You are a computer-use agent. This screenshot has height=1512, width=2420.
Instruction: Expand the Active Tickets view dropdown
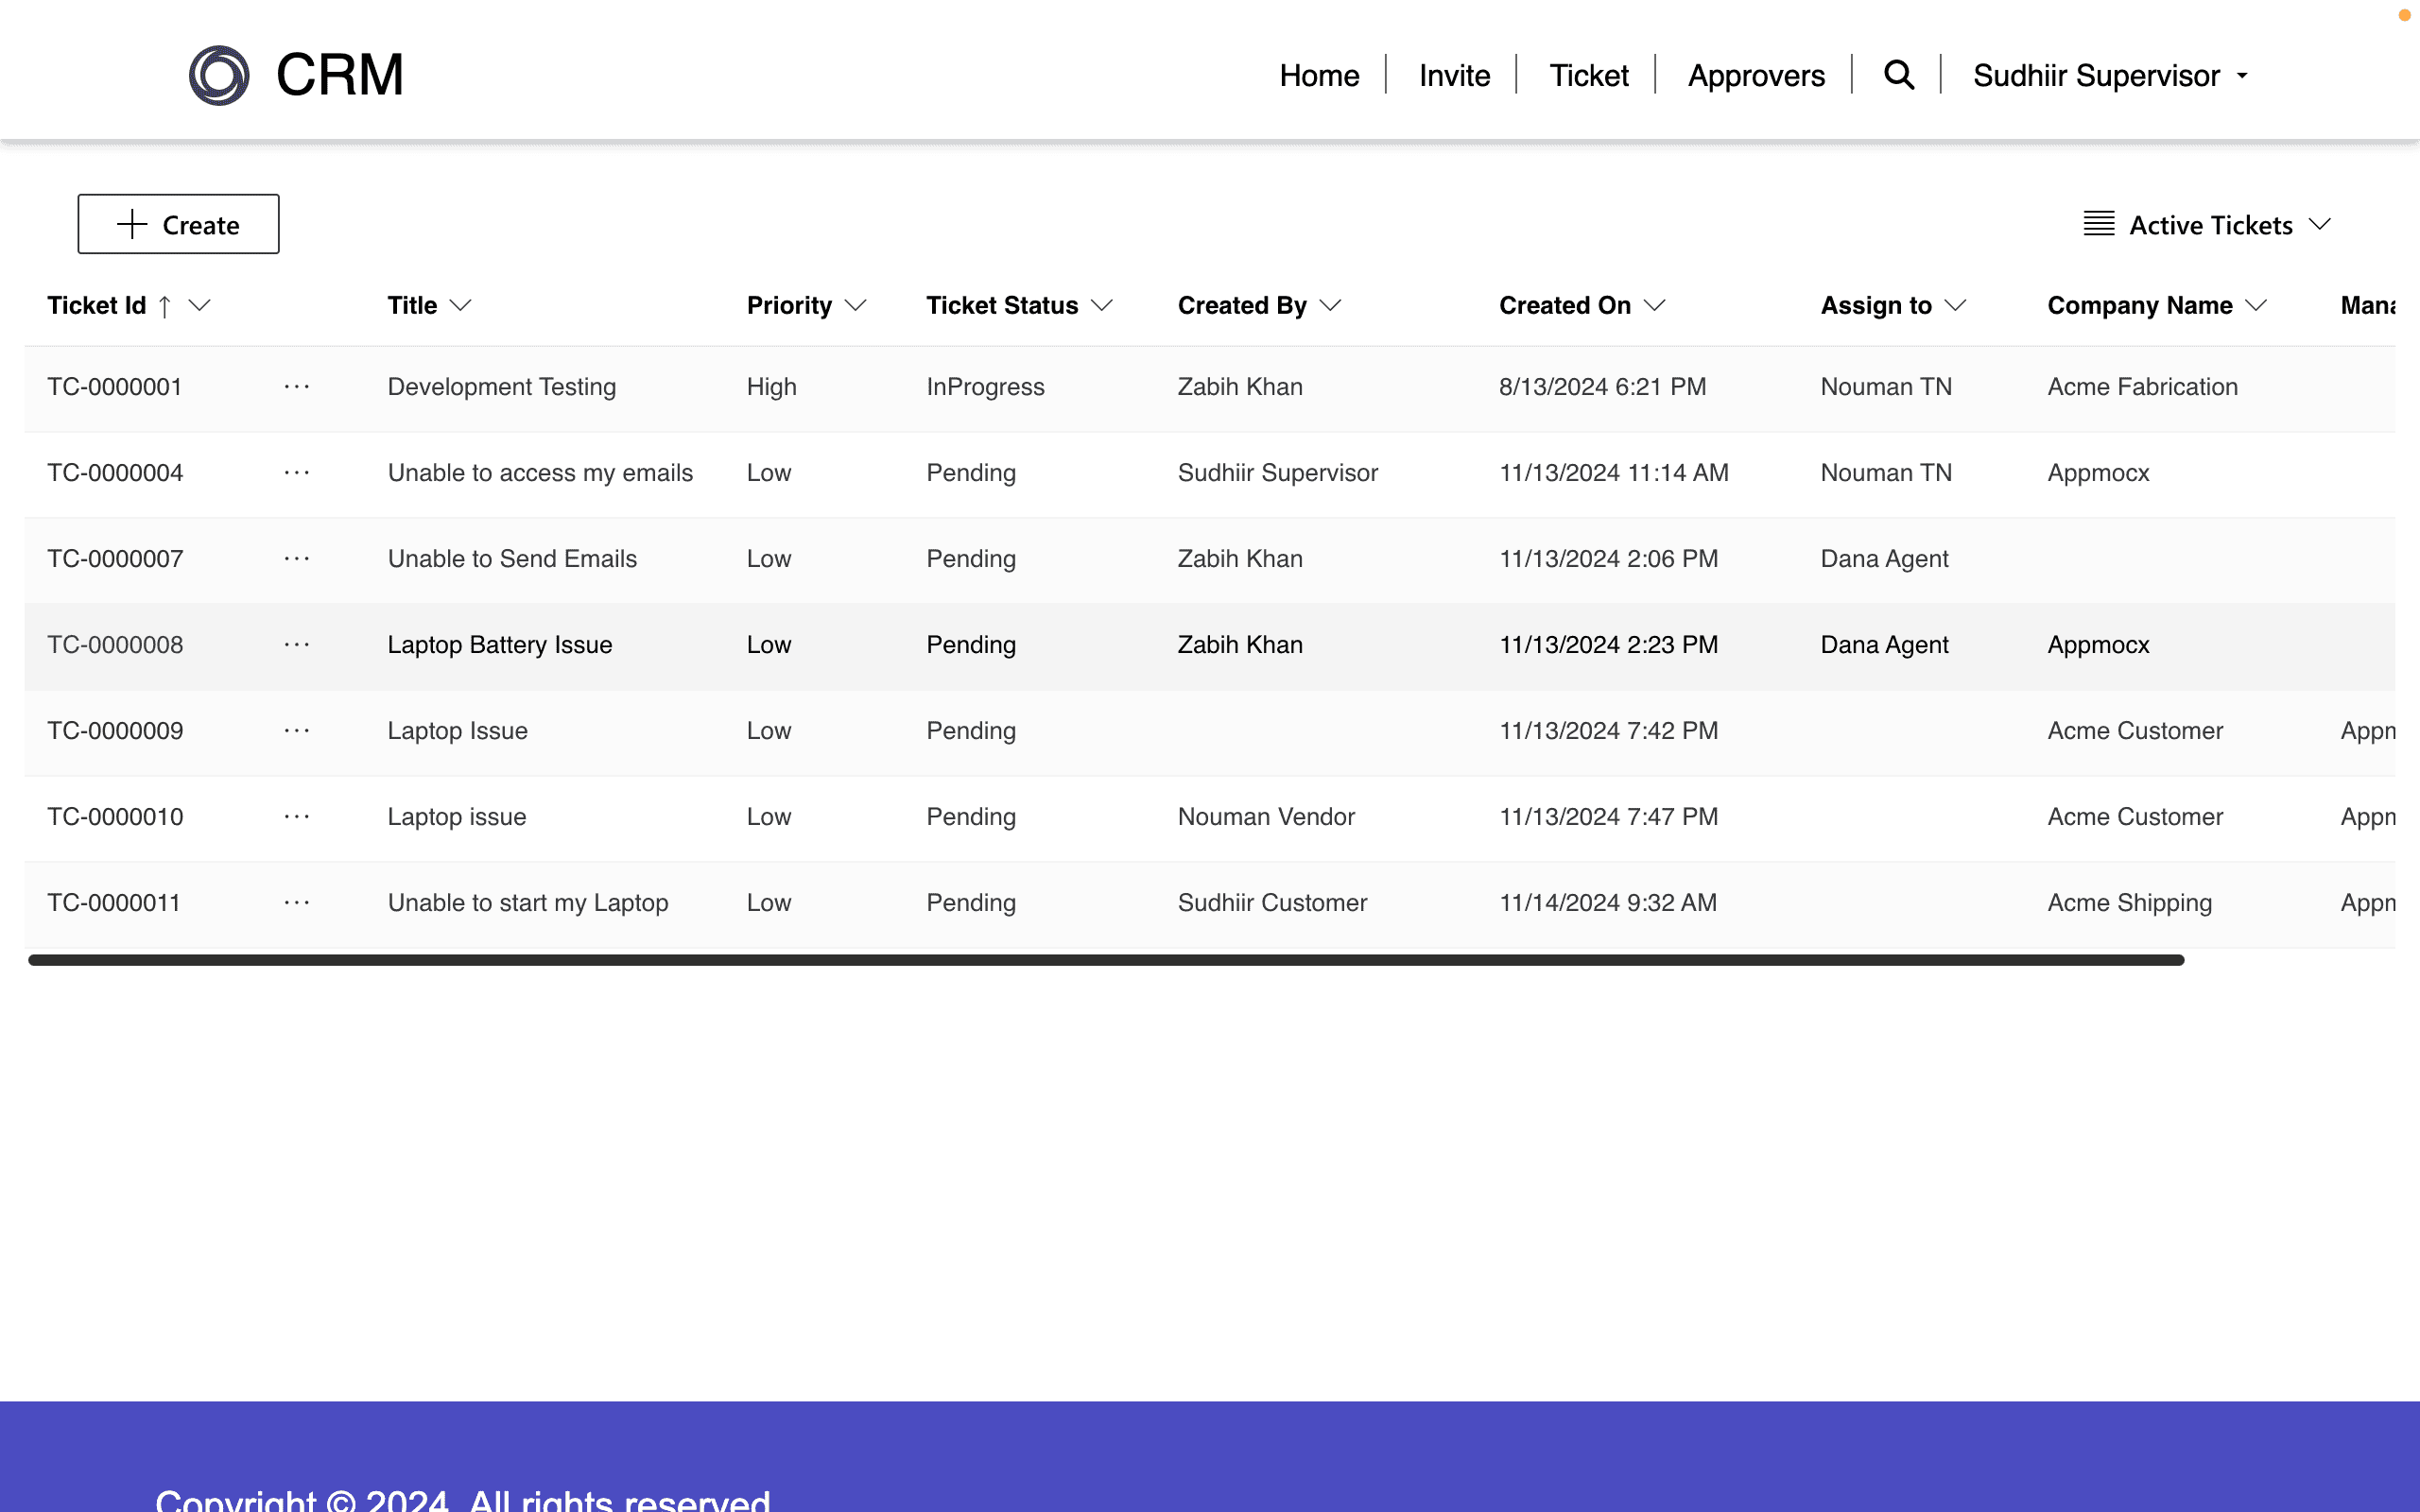2320,224
